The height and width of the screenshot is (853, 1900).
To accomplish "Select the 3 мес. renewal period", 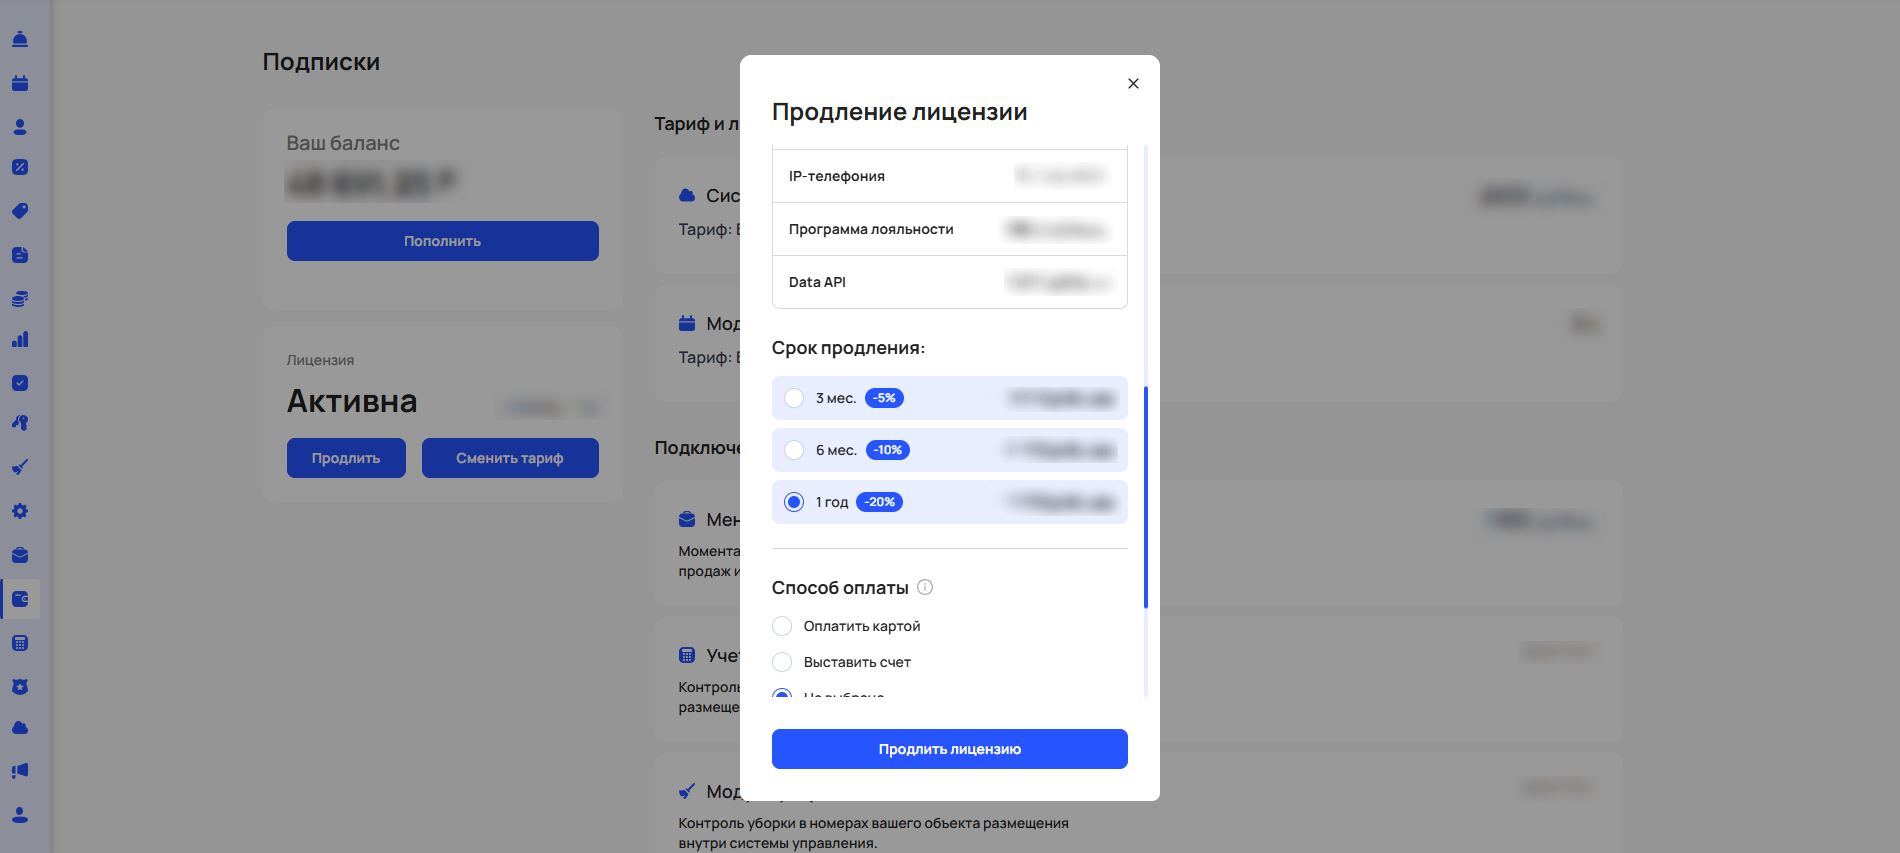I will 794,398.
